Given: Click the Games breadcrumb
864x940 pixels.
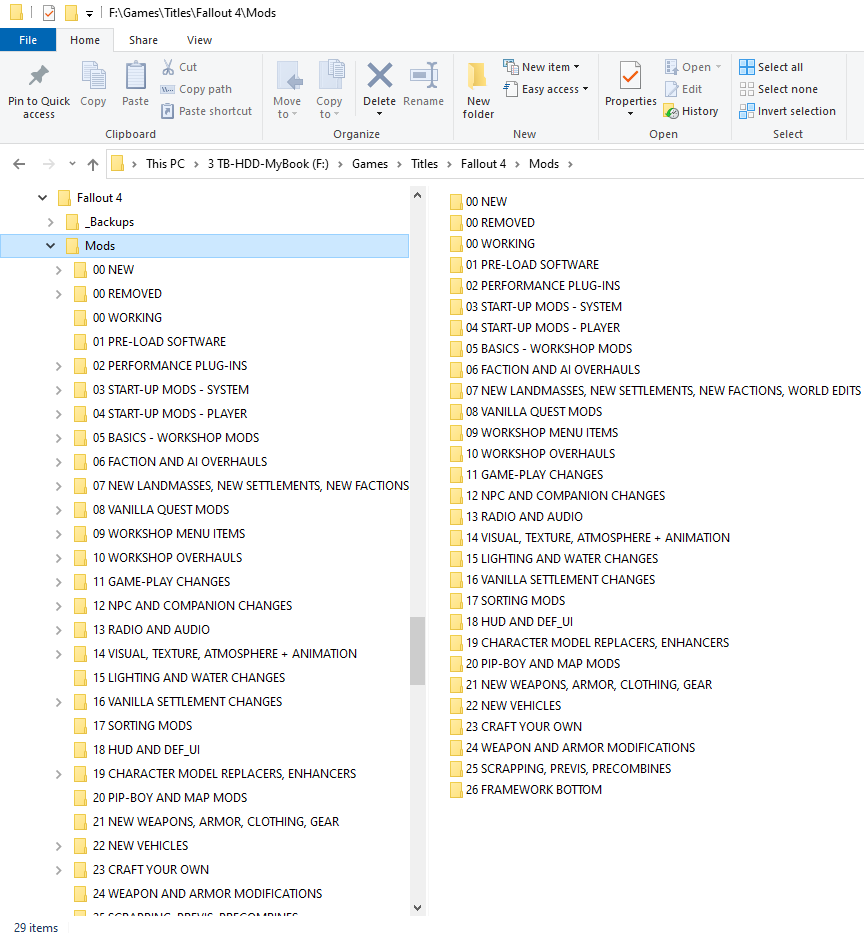Looking at the screenshot, I should click(x=370, y=164).
